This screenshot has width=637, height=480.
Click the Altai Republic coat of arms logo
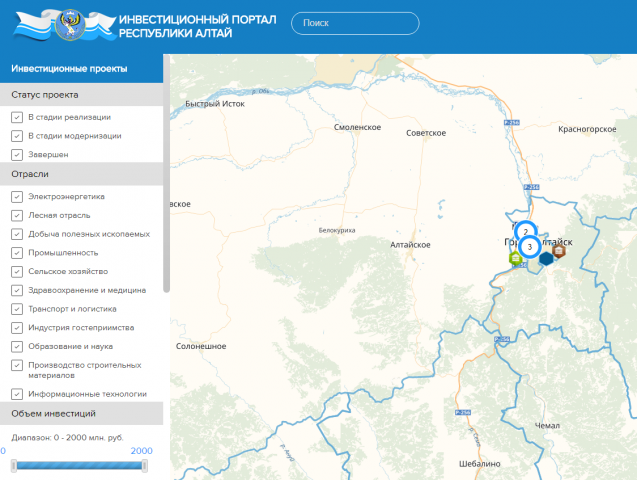[70, 25]
